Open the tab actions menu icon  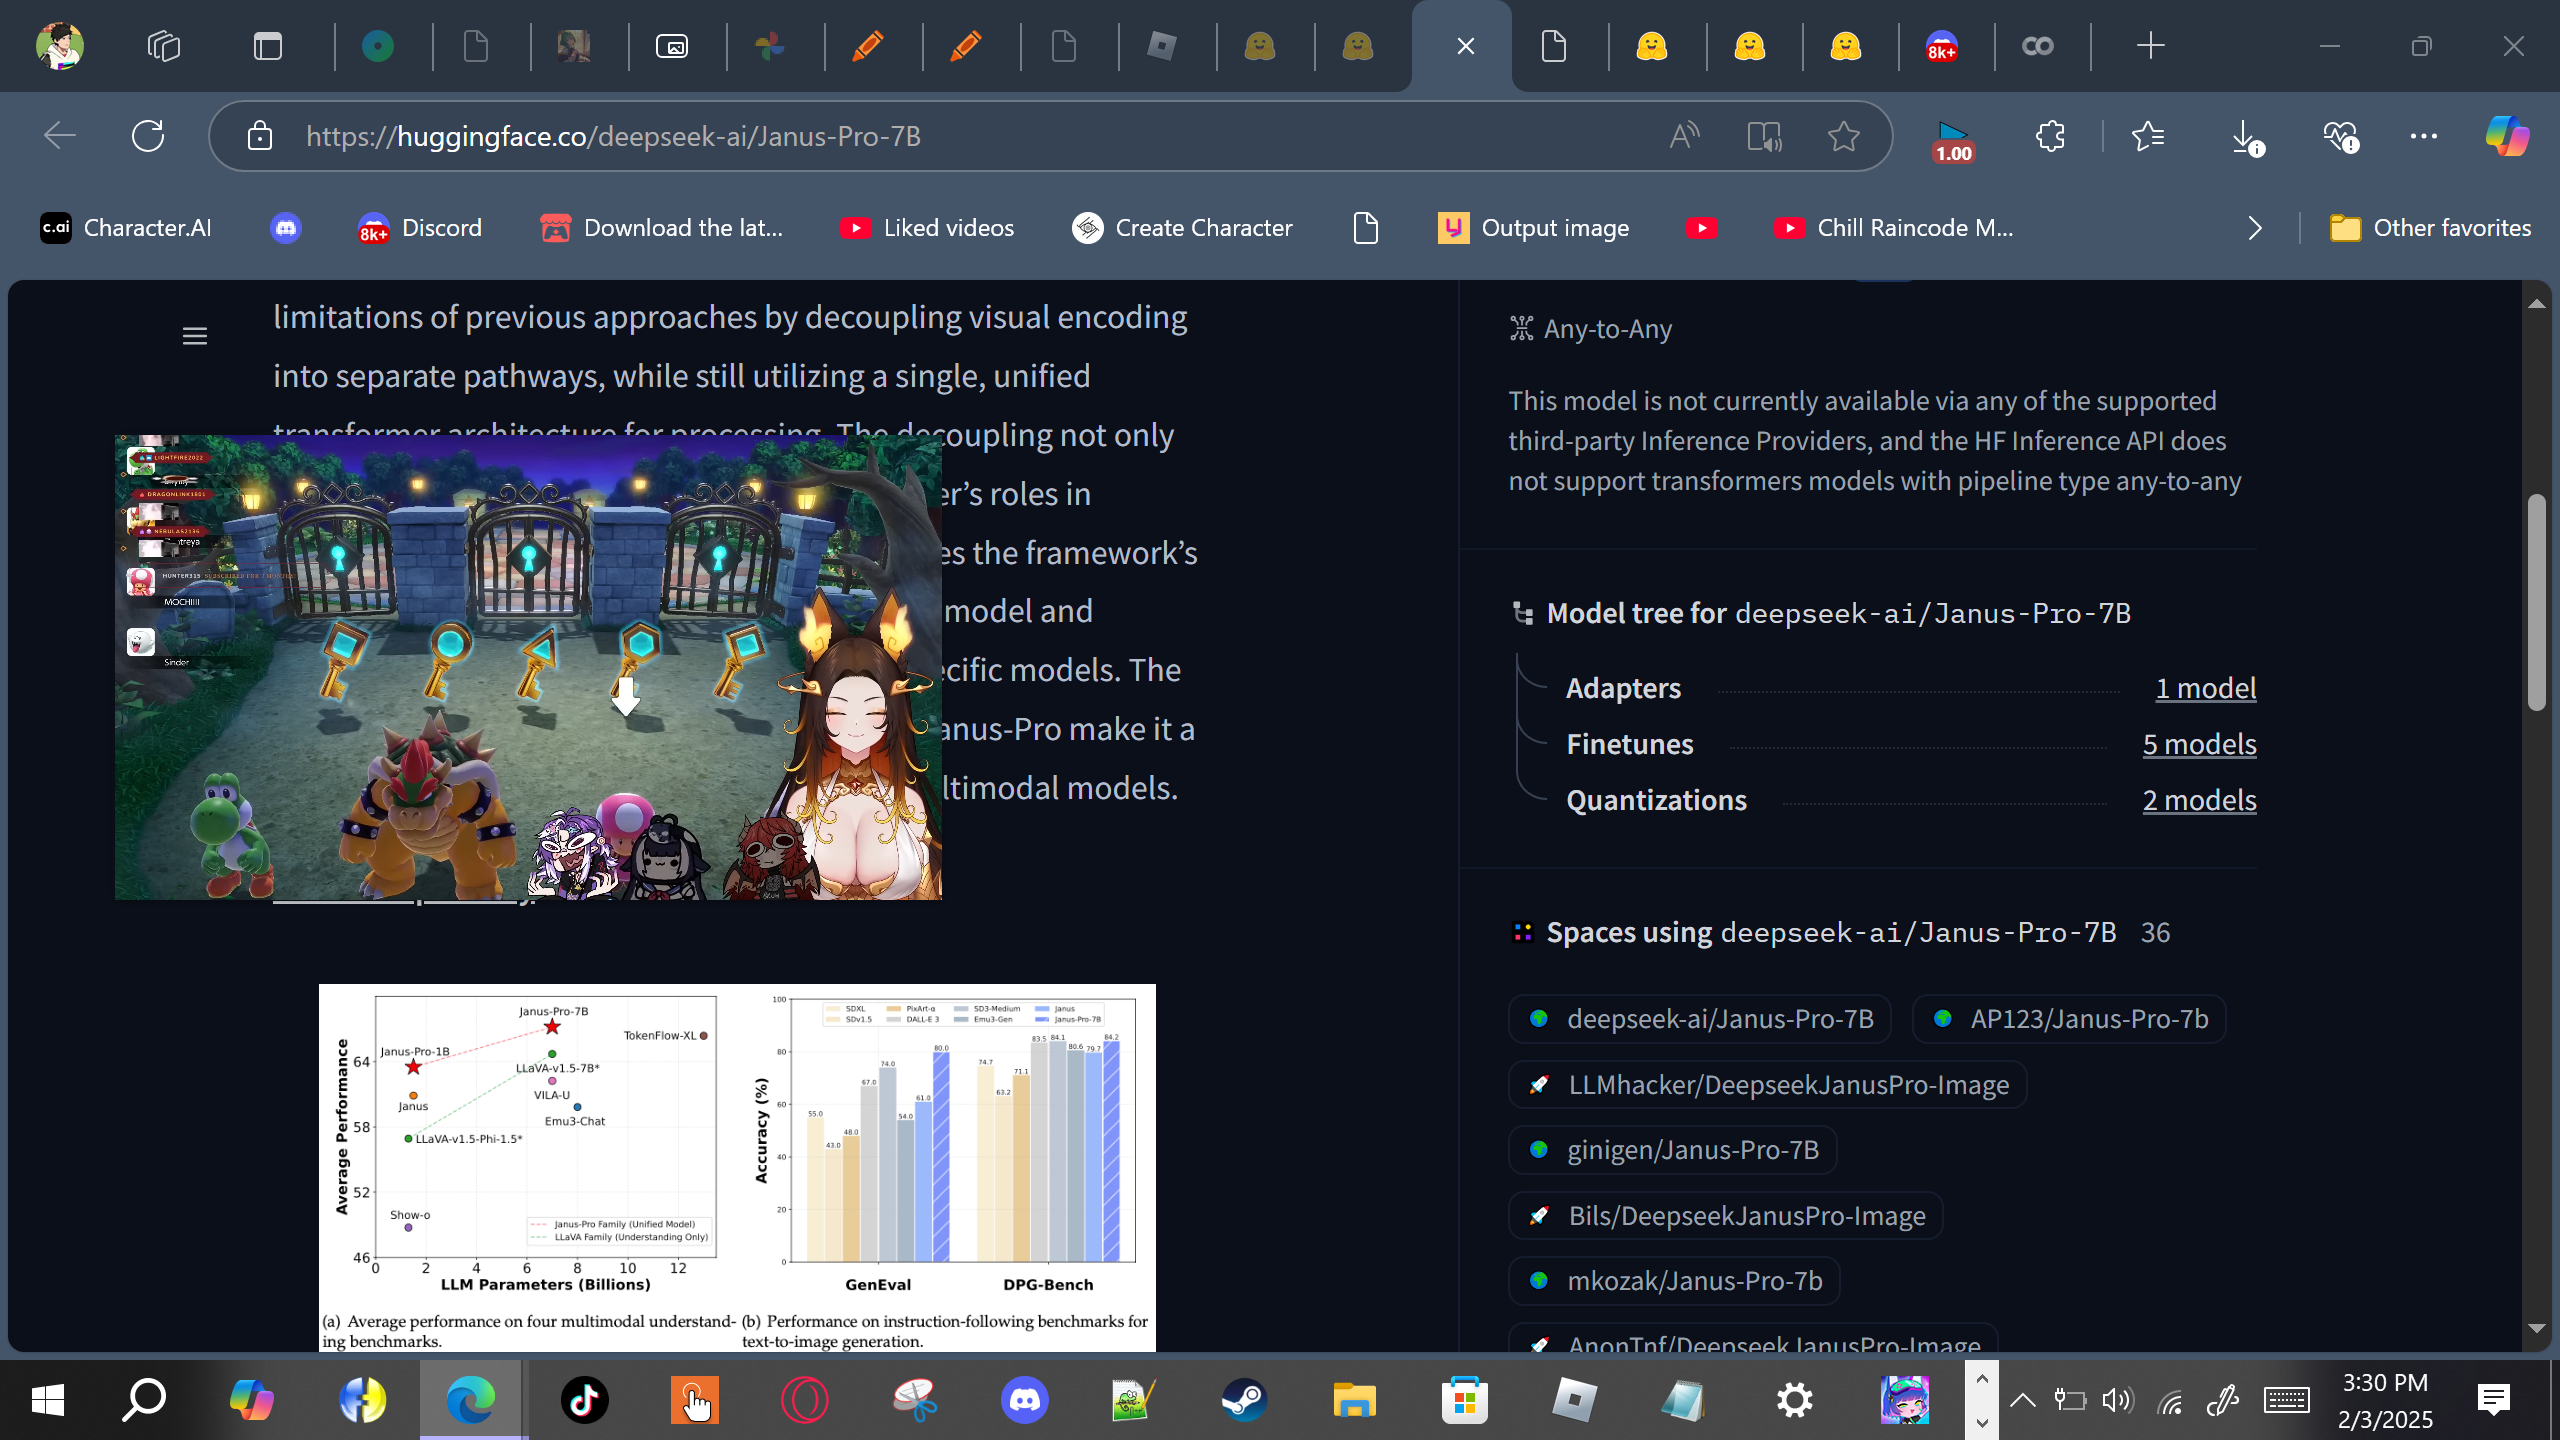[268, 46]
